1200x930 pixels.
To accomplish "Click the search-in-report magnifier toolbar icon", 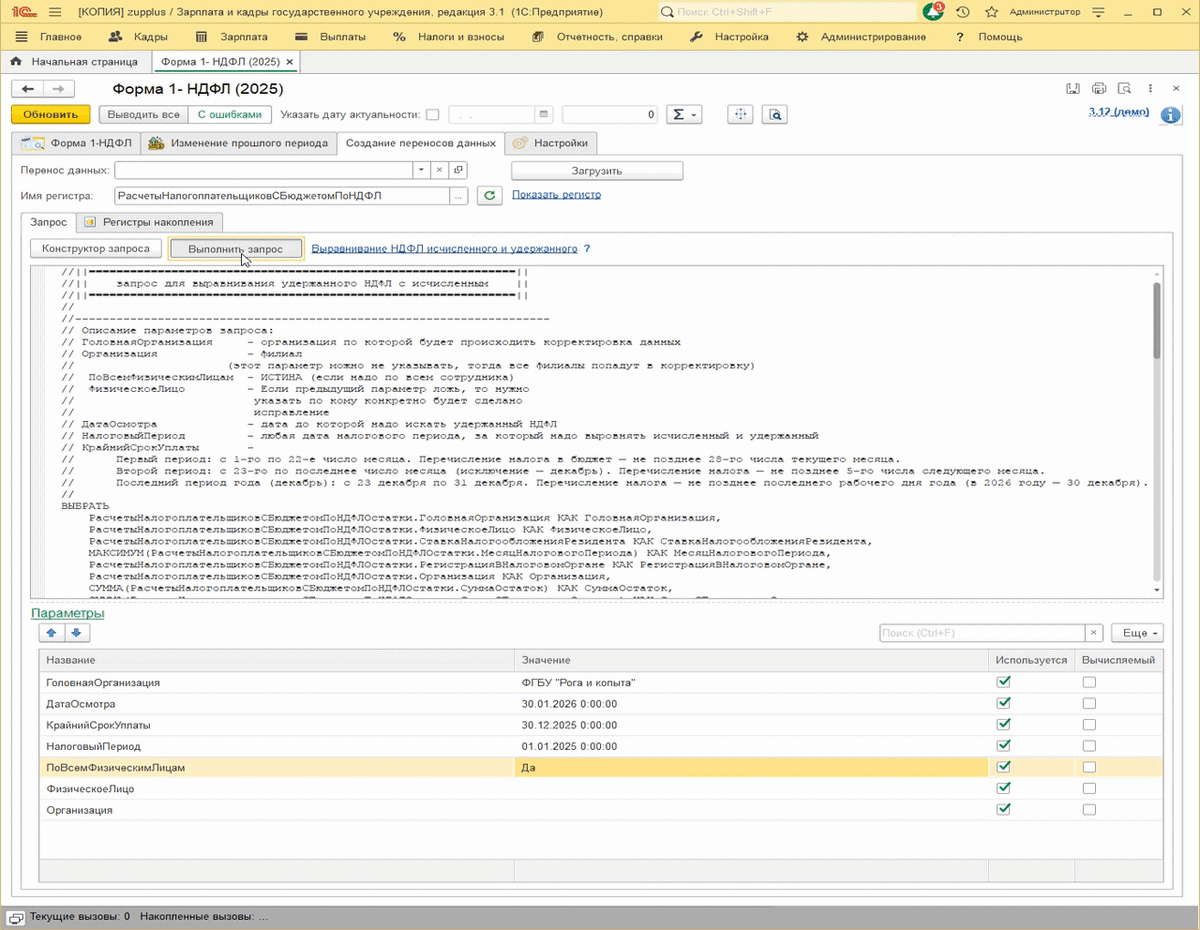I will (774, 114).
